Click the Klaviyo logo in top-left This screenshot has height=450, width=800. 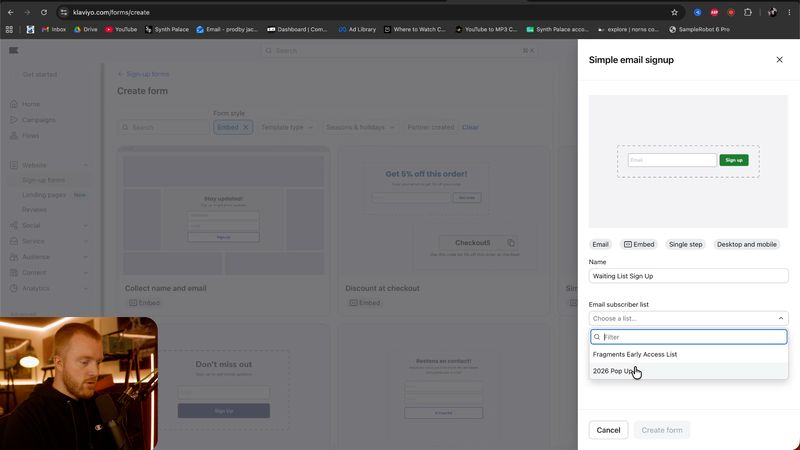point(14,50)
